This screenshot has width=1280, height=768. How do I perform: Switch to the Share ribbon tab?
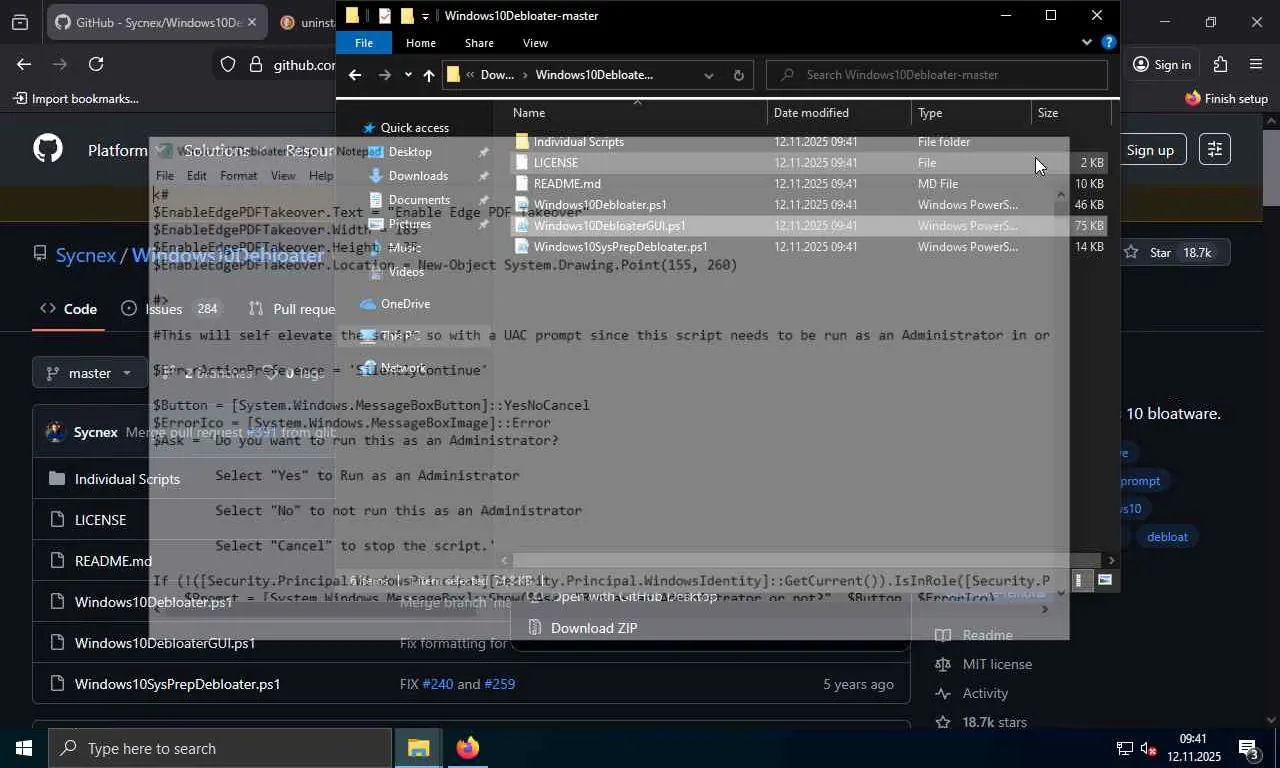pyautogui.click(x=479, y=43)
